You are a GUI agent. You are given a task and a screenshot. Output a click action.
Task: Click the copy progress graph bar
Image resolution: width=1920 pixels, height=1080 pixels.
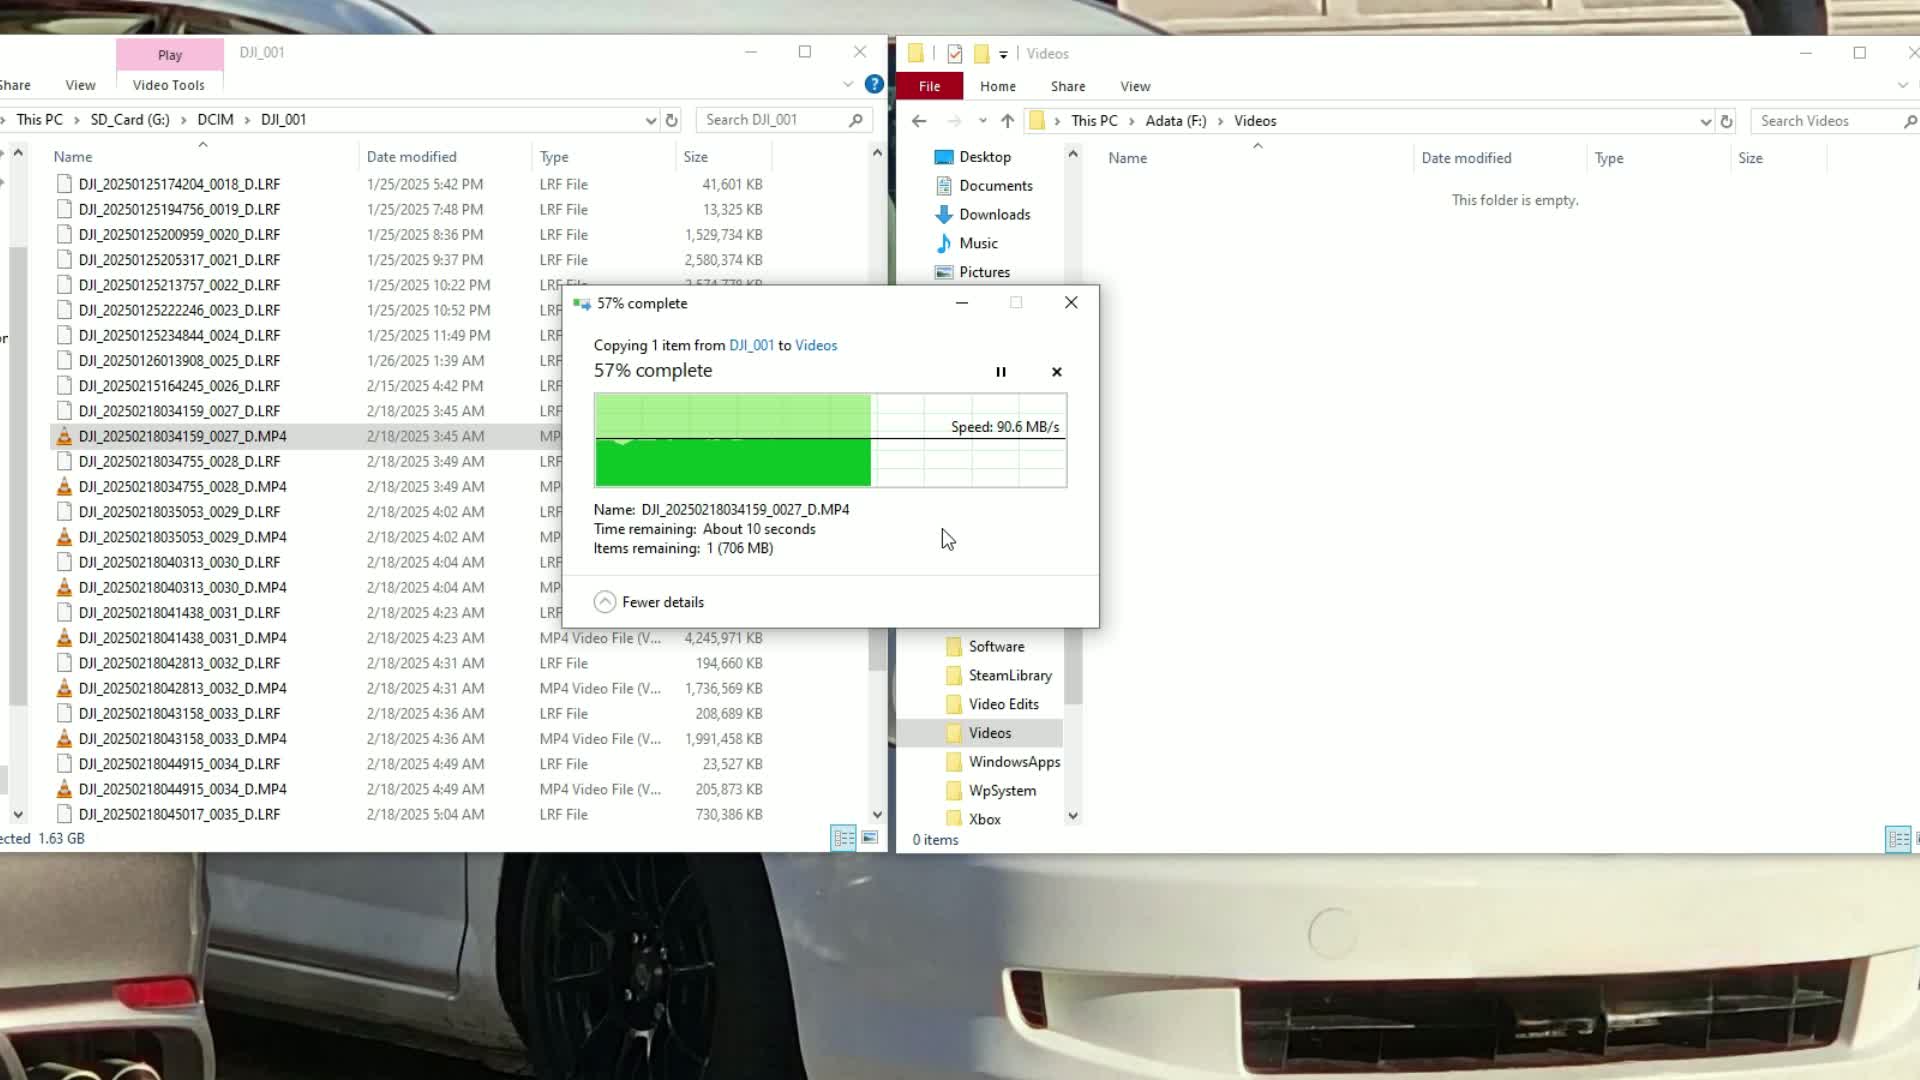(x=830, y=440)
